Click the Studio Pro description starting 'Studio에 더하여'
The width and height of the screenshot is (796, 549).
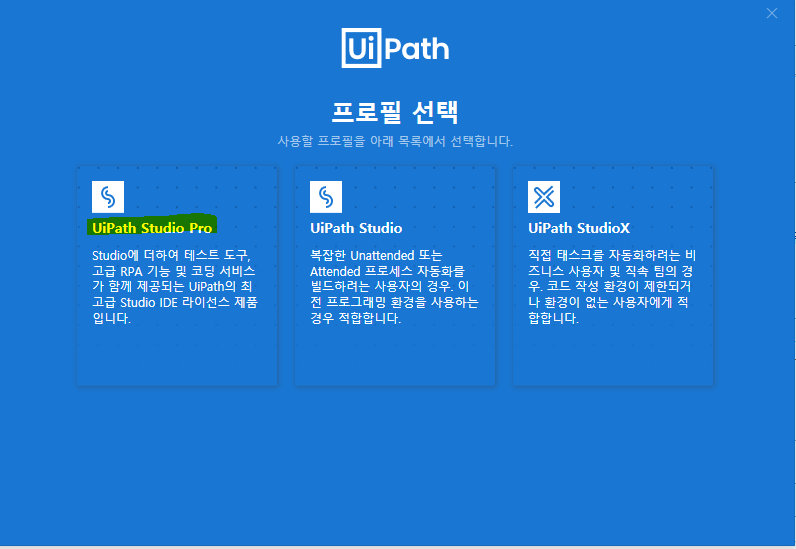point(175,286)
